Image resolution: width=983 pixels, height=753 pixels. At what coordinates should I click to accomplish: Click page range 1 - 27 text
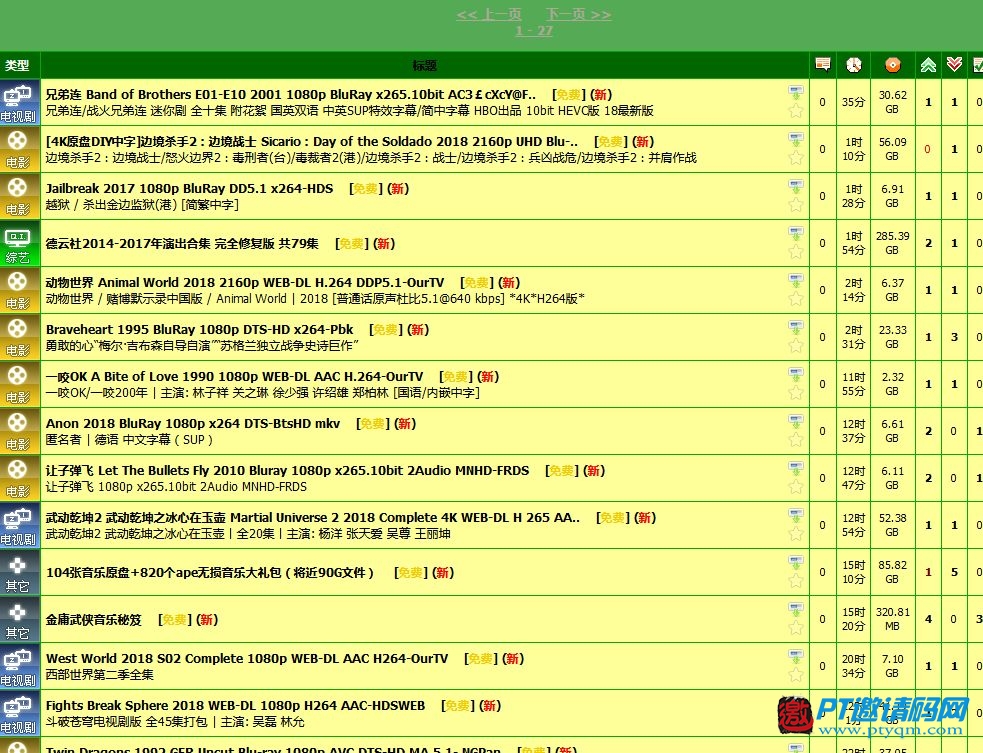point(534,31)
